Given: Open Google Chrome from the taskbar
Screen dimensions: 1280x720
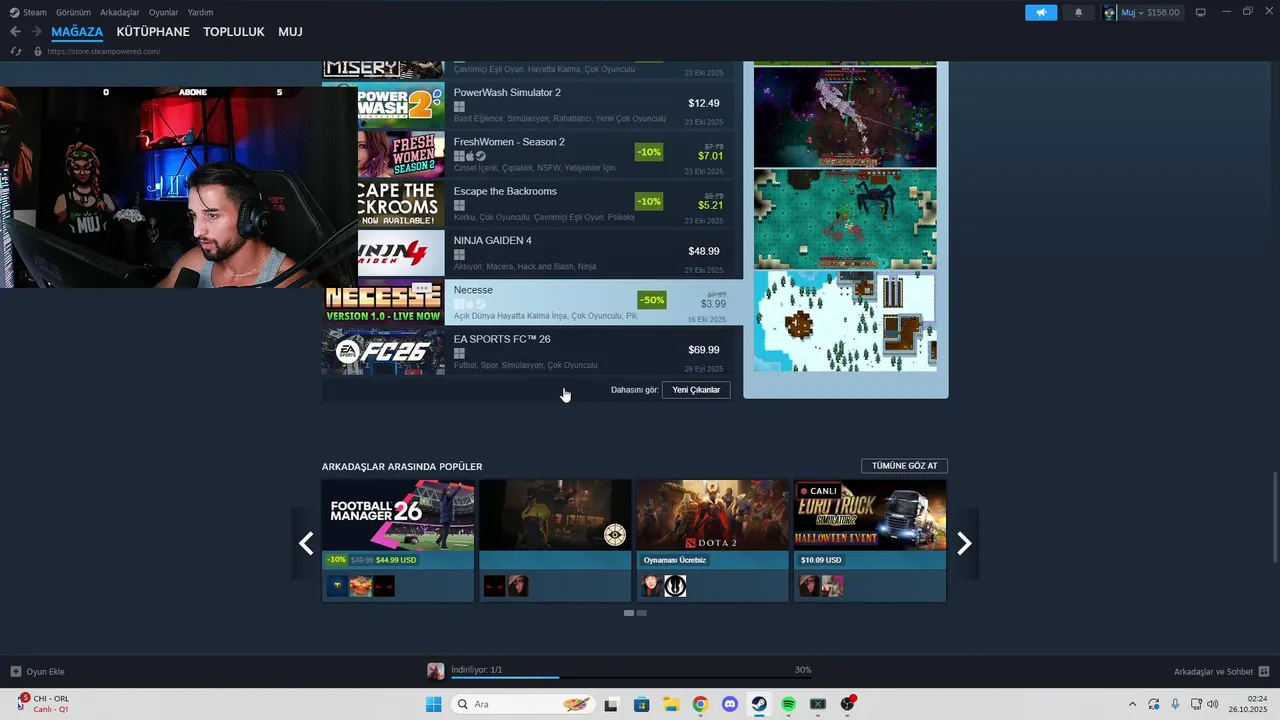Looking at the screenshot, I should 700,704.
